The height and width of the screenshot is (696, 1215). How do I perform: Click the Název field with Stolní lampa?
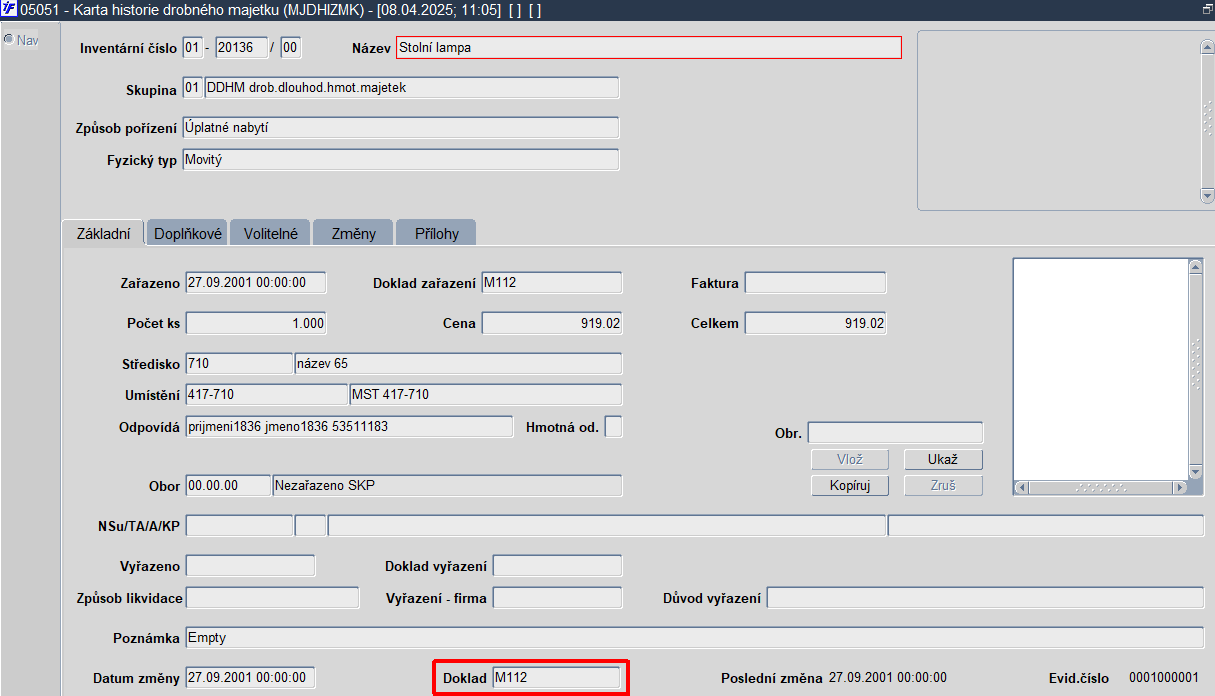[649, 47]
